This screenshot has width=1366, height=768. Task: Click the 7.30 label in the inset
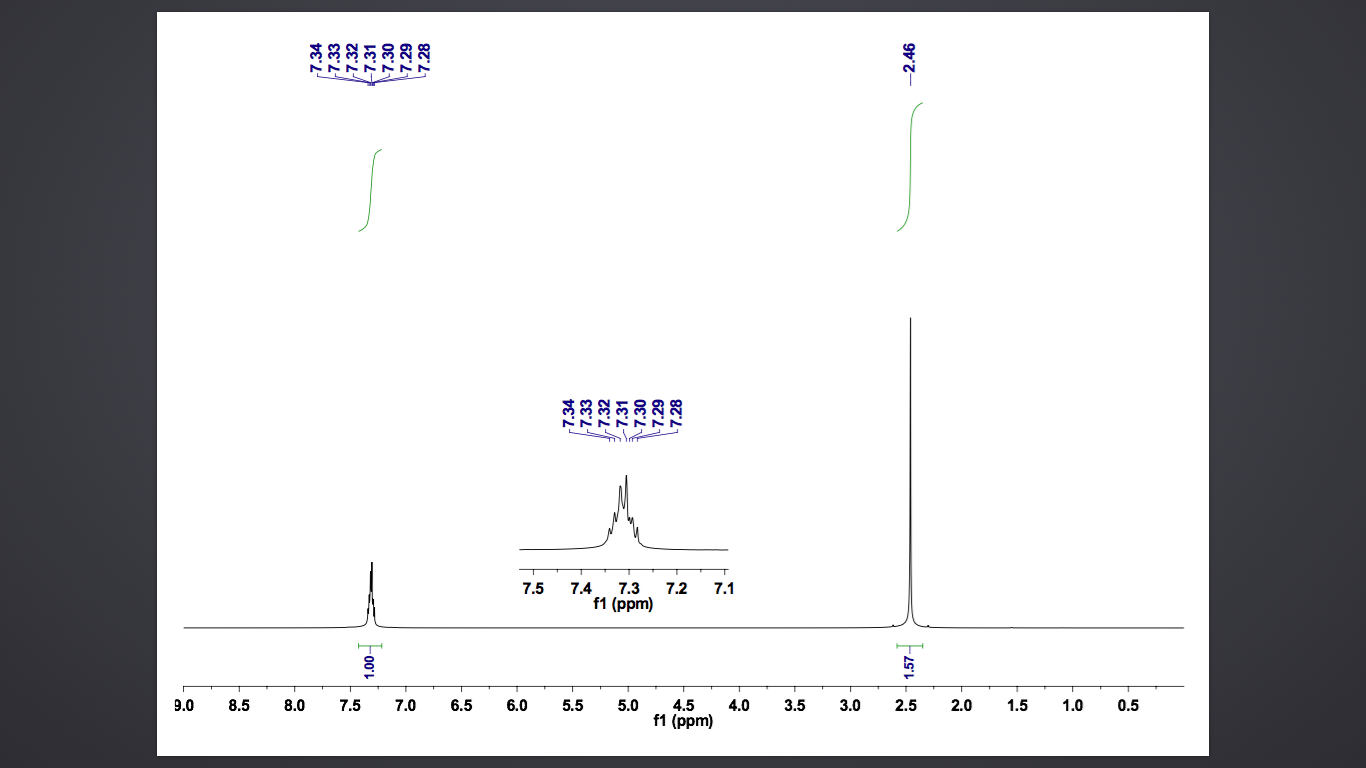click(x=639, y=413)
